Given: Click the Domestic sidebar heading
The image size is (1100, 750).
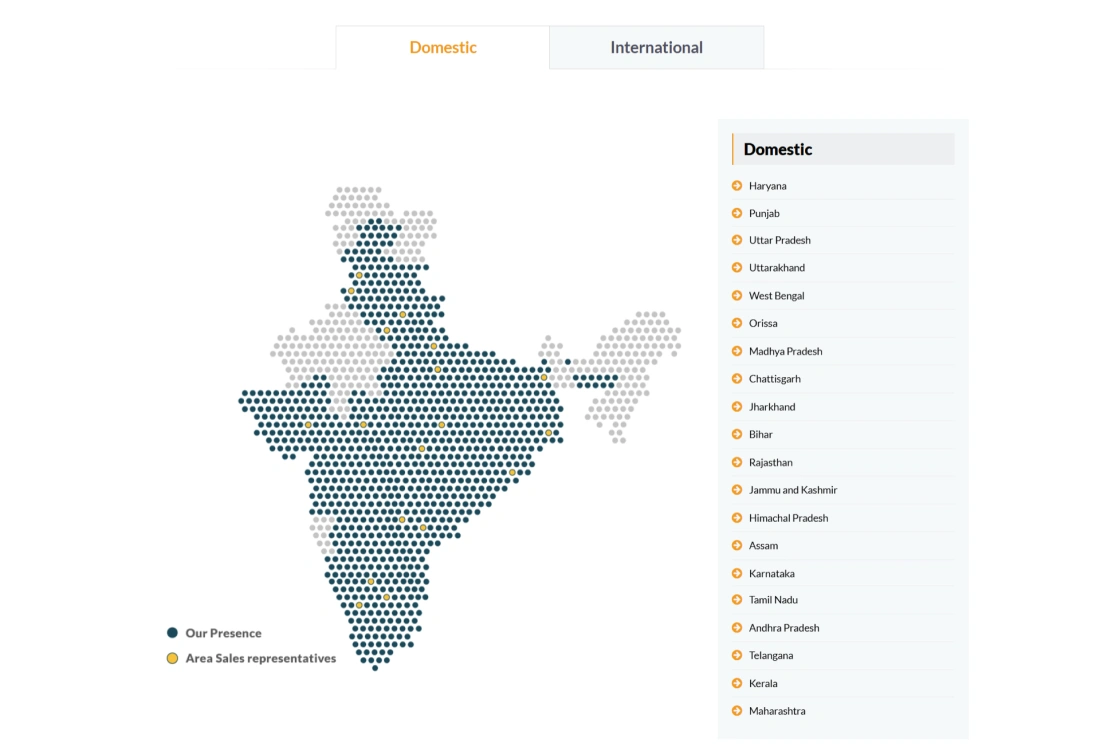Looking at the screenshot, I should 778,149.
